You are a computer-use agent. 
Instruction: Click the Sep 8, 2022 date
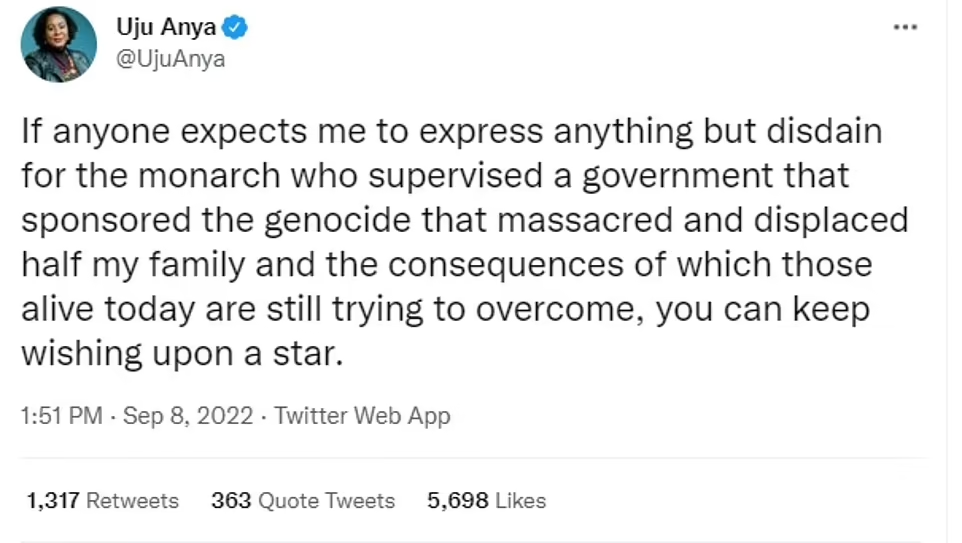[x=186, y=415]
